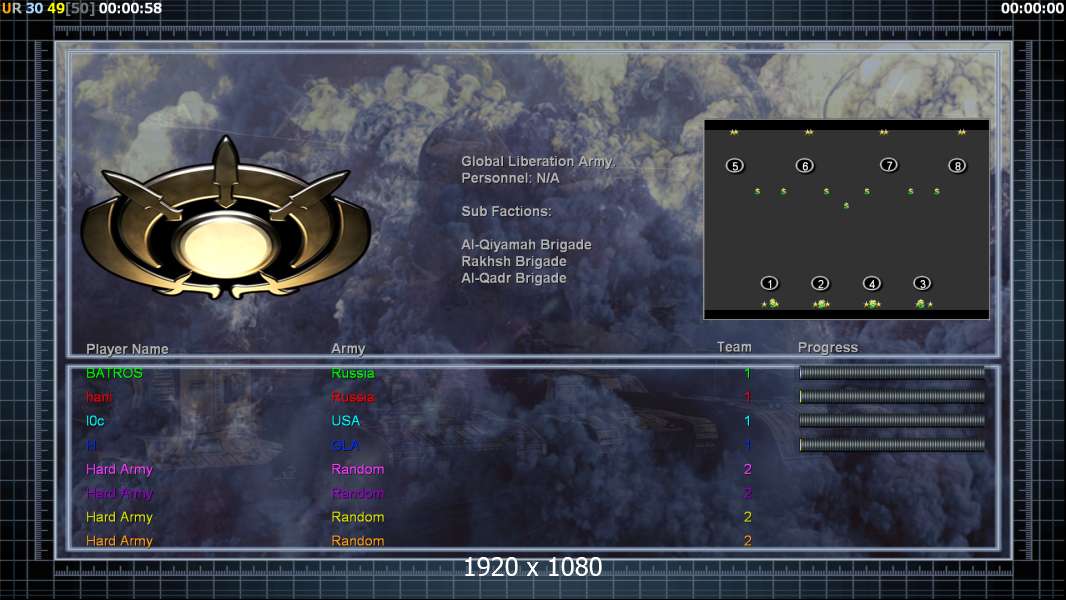1066x600 pixels.
Task: Click the 00:00:58 elapsed timer
Action: [x=131, y=9]
